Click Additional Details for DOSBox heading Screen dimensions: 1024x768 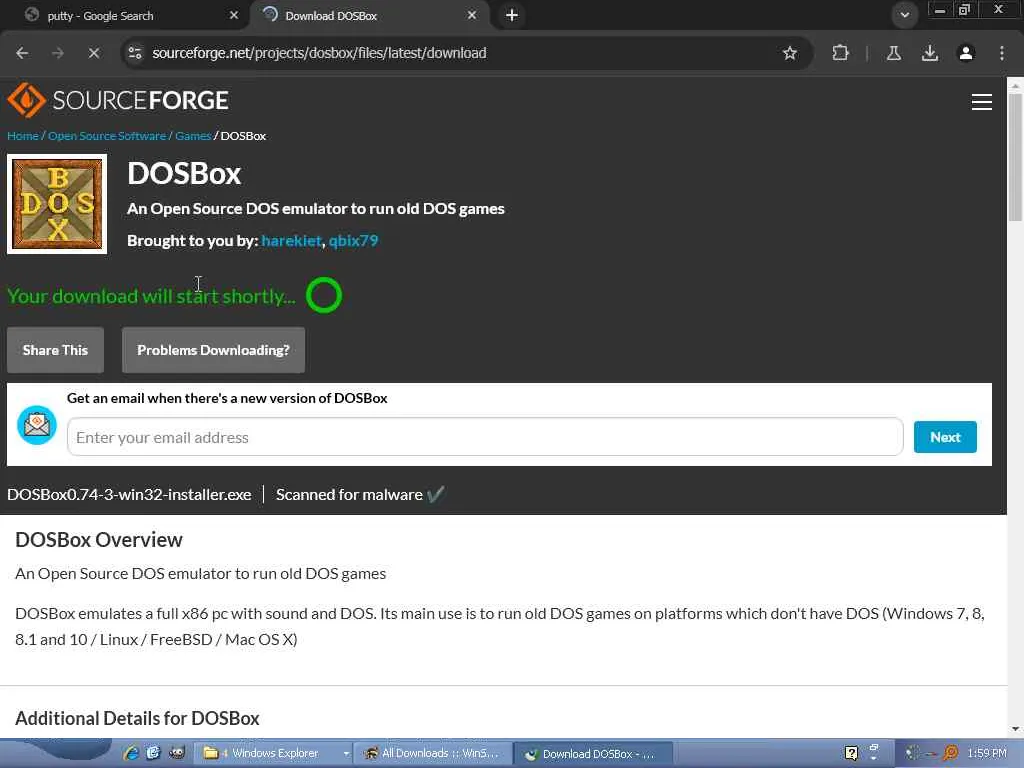(x=137, y=718)
